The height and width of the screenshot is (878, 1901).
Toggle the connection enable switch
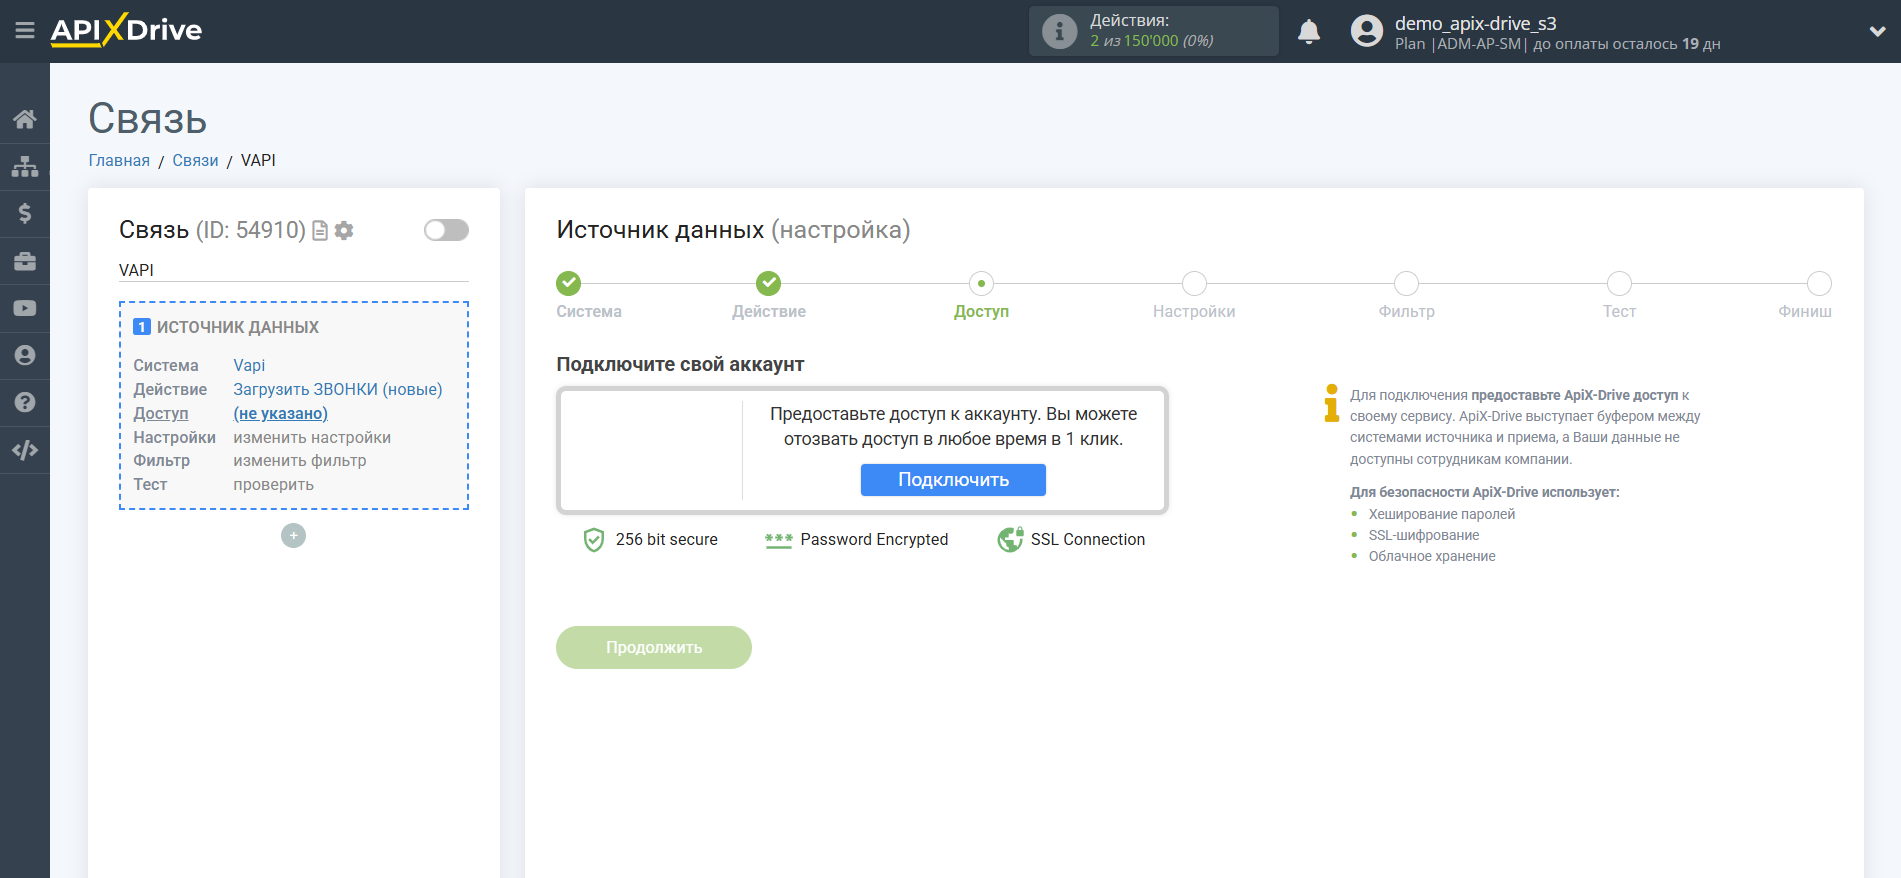(446, 230)
